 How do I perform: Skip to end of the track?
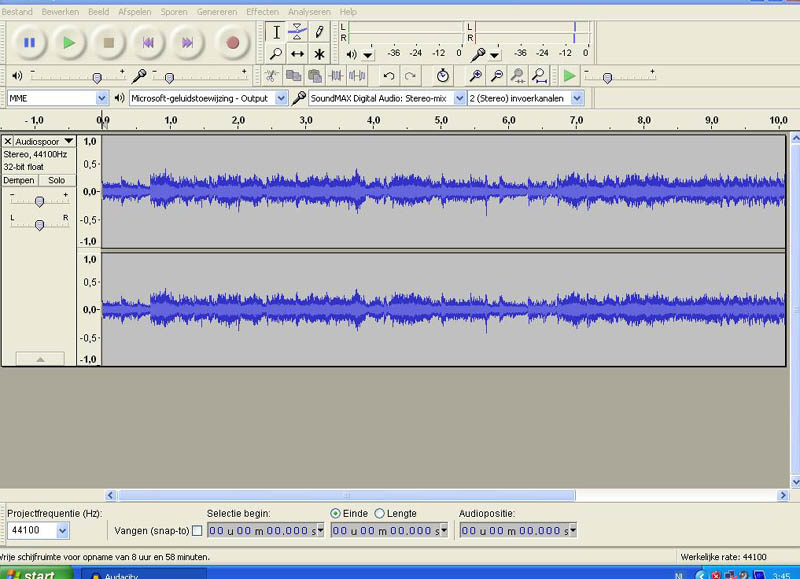(187, 43)
